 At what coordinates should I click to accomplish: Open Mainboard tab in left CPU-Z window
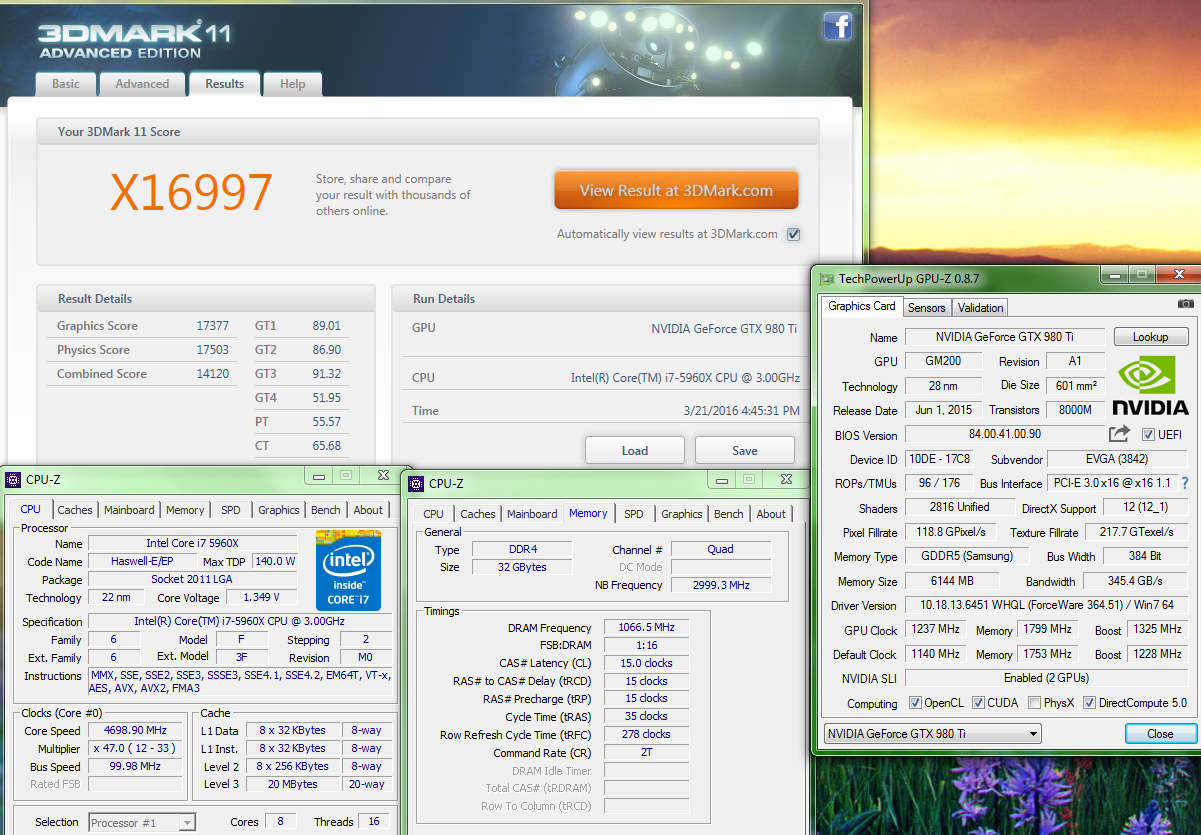tap(130, 510)
